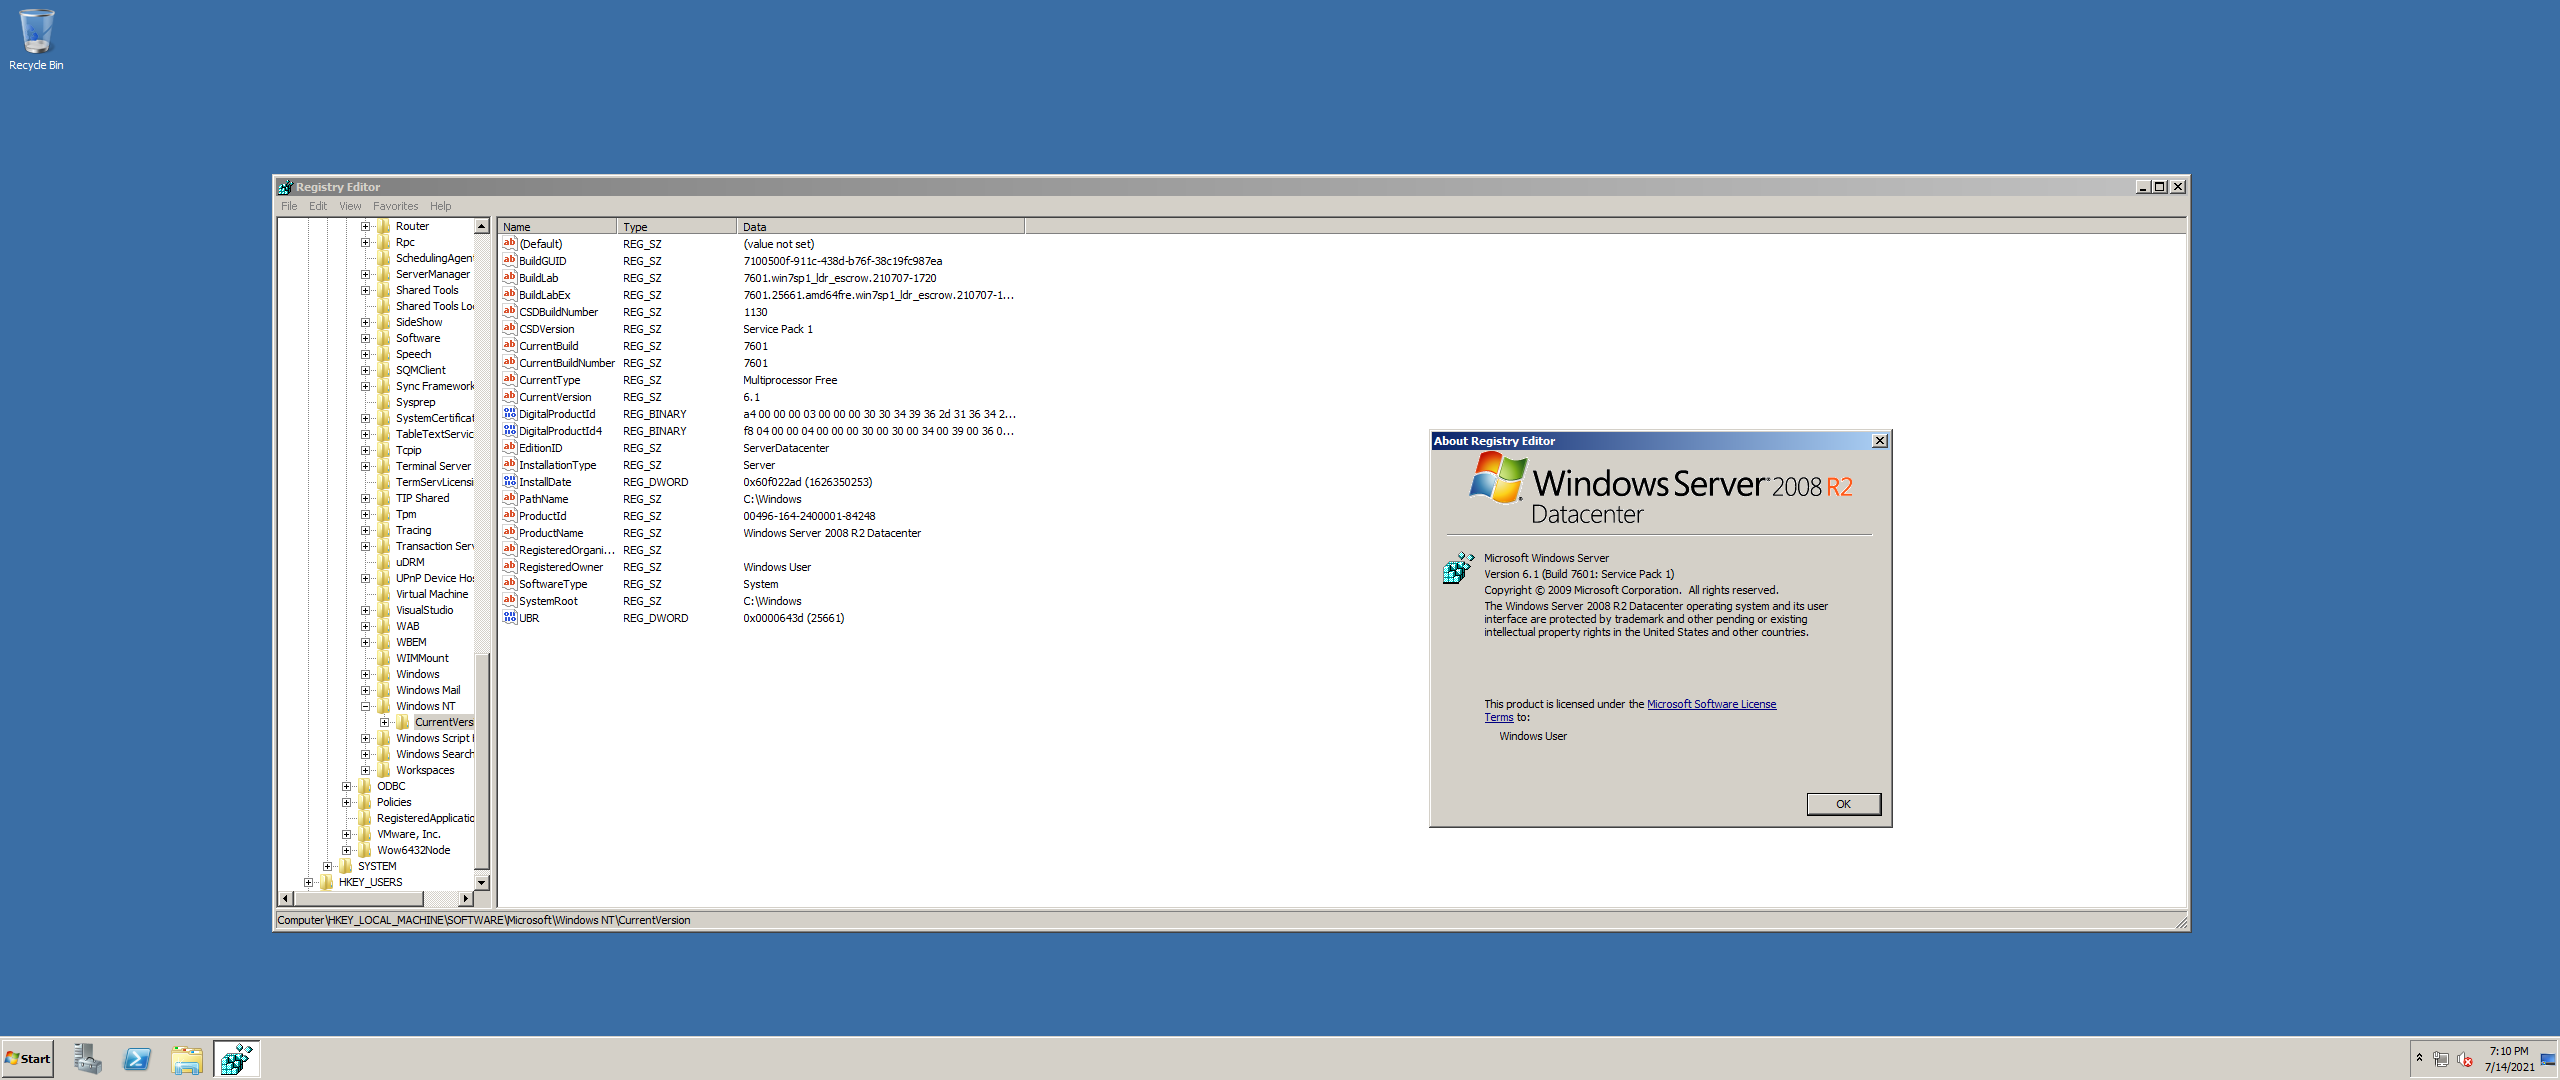
Task: Click the Data column header
Action: [x=881, y=227]
